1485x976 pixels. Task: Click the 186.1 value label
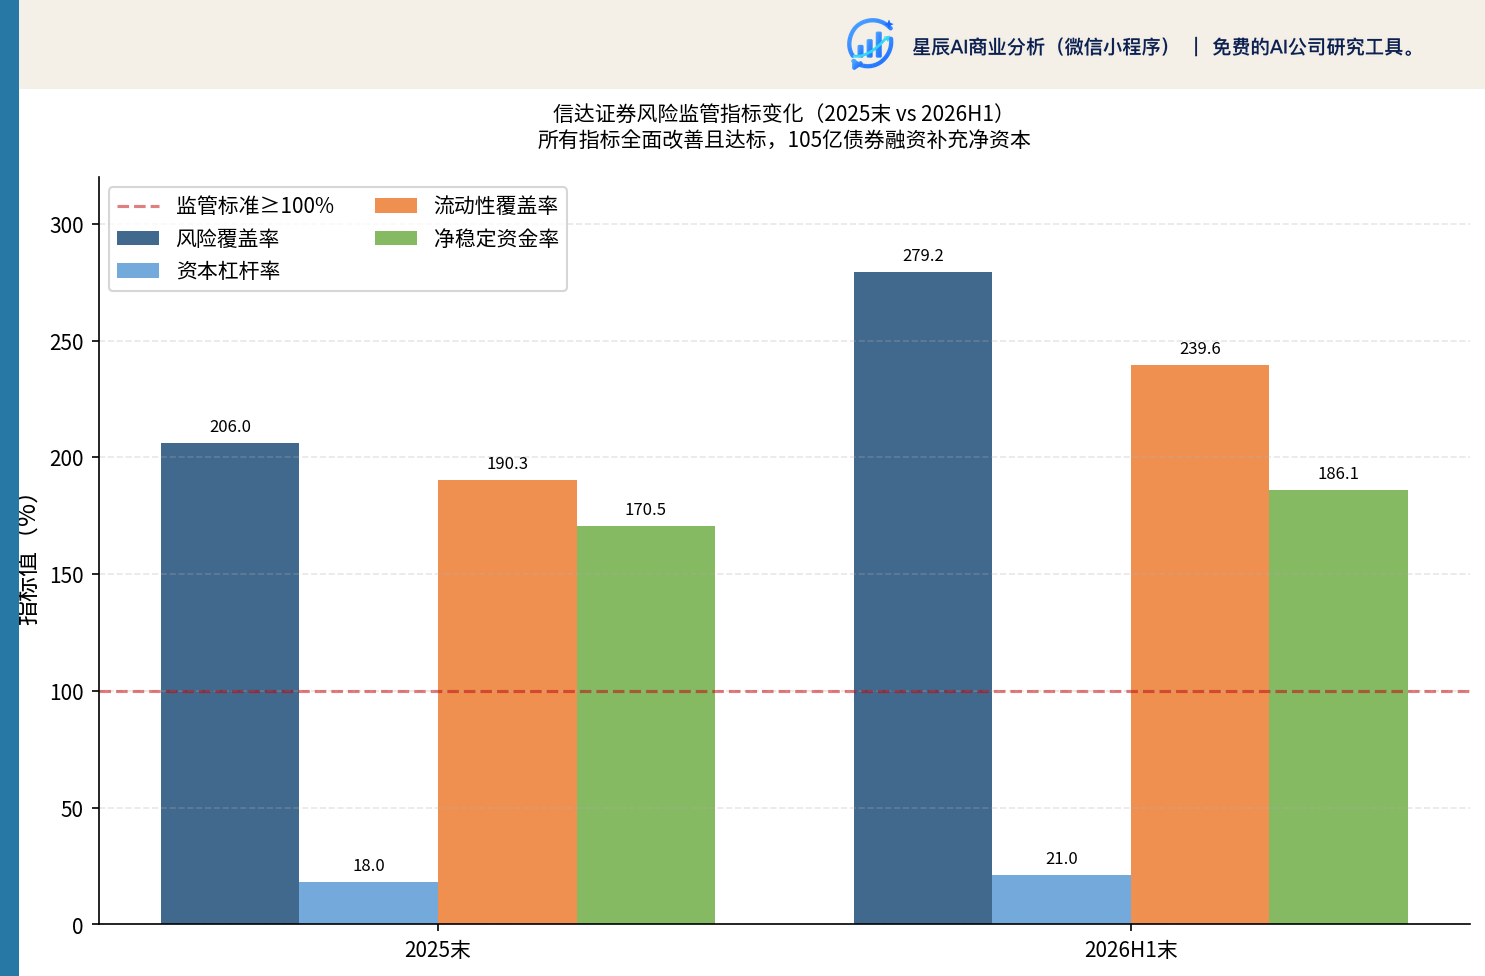coord(1338,474)
